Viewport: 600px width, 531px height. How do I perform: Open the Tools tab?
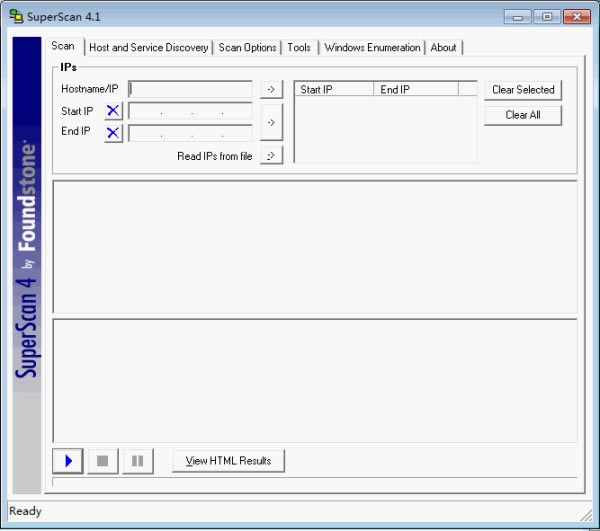[299, 47]
